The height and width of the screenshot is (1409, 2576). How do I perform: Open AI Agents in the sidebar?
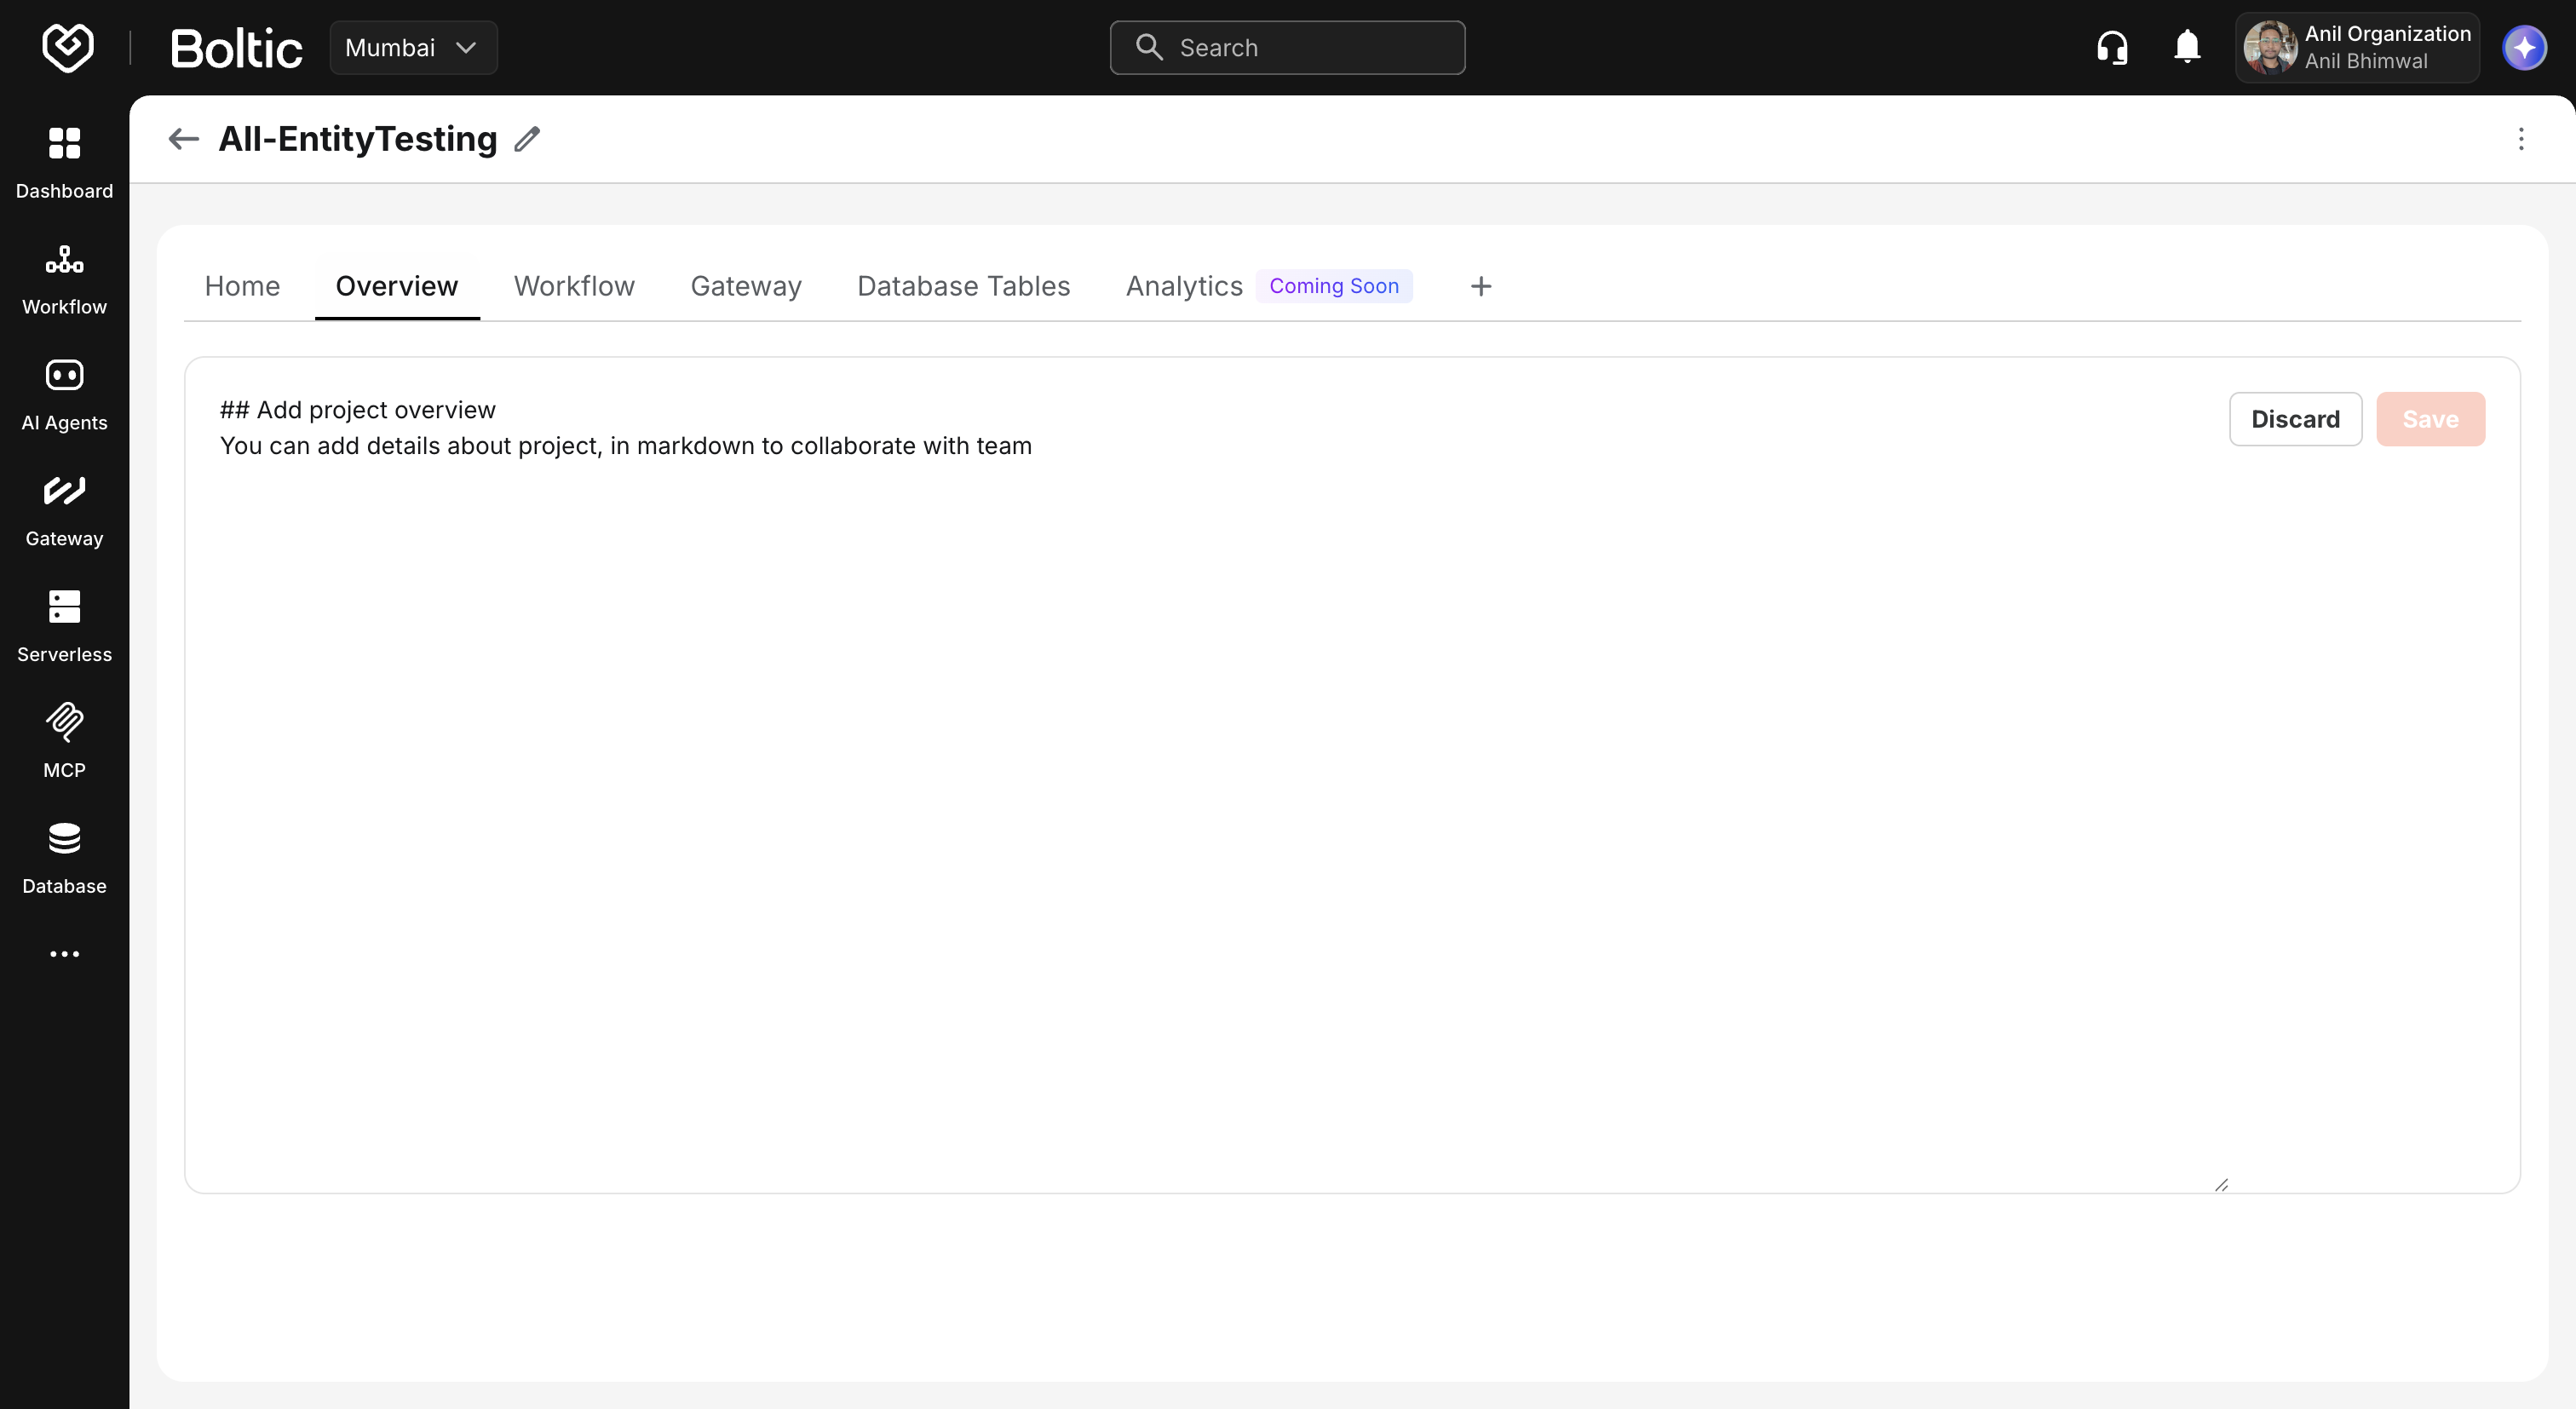pos(64,395)
